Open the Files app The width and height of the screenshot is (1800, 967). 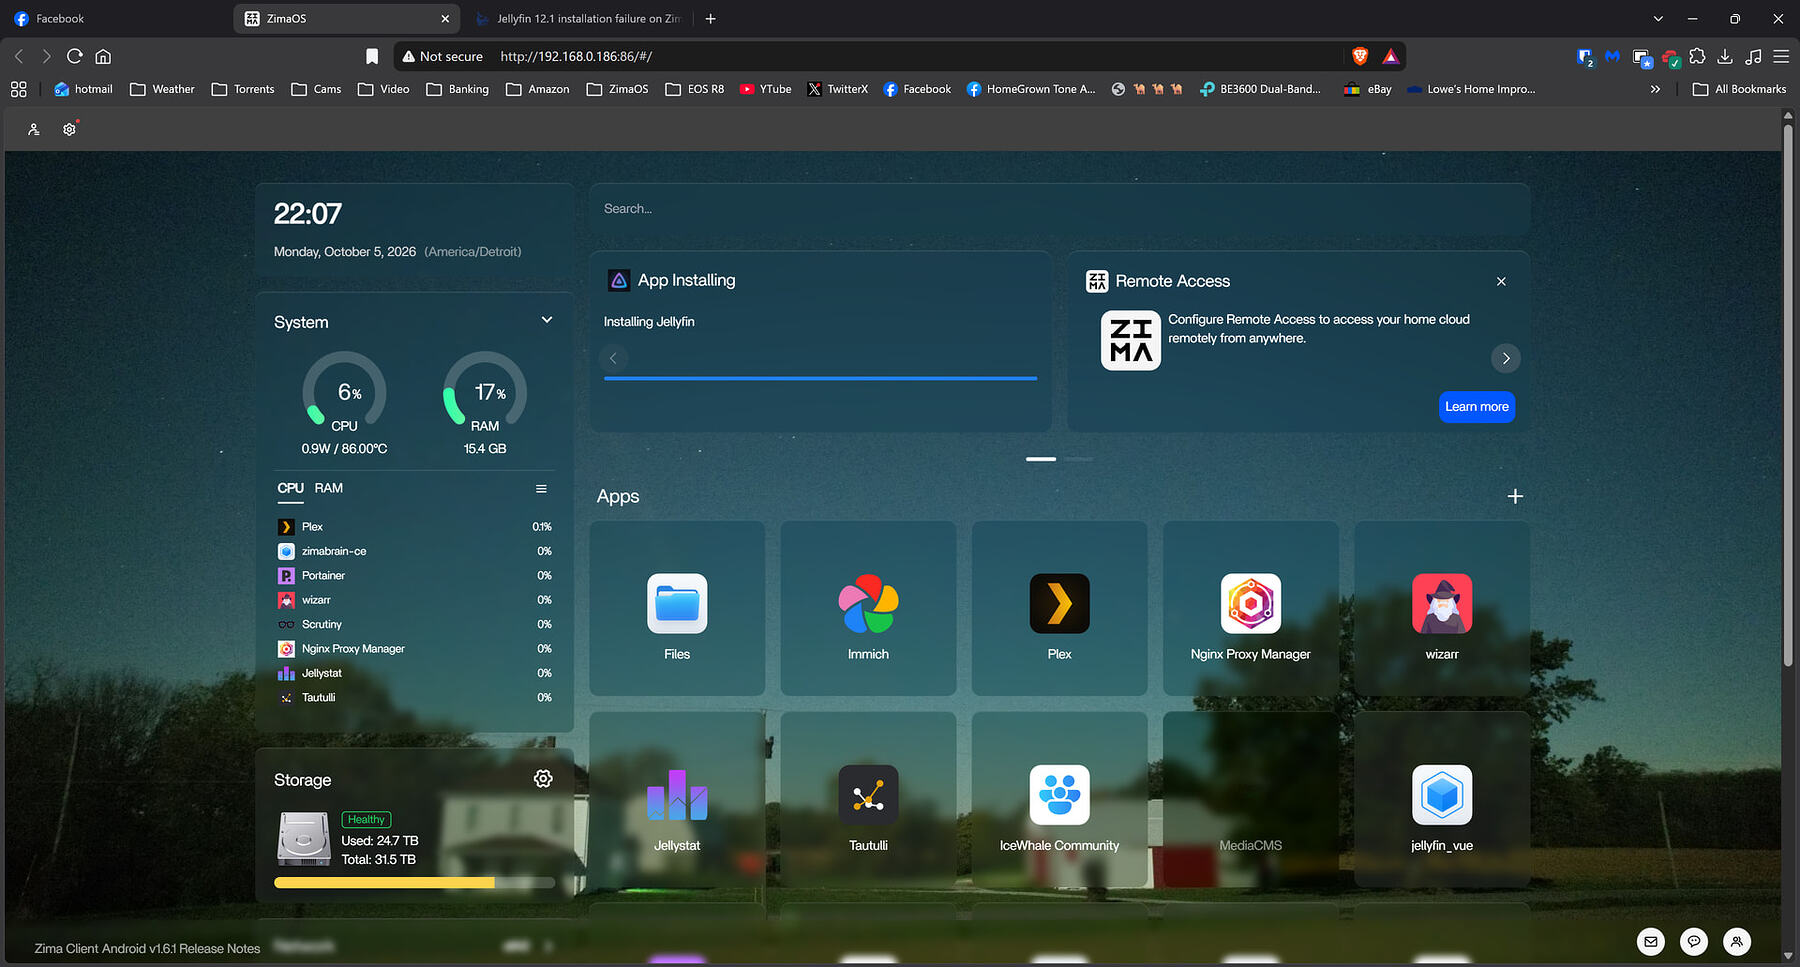(677, 608)
